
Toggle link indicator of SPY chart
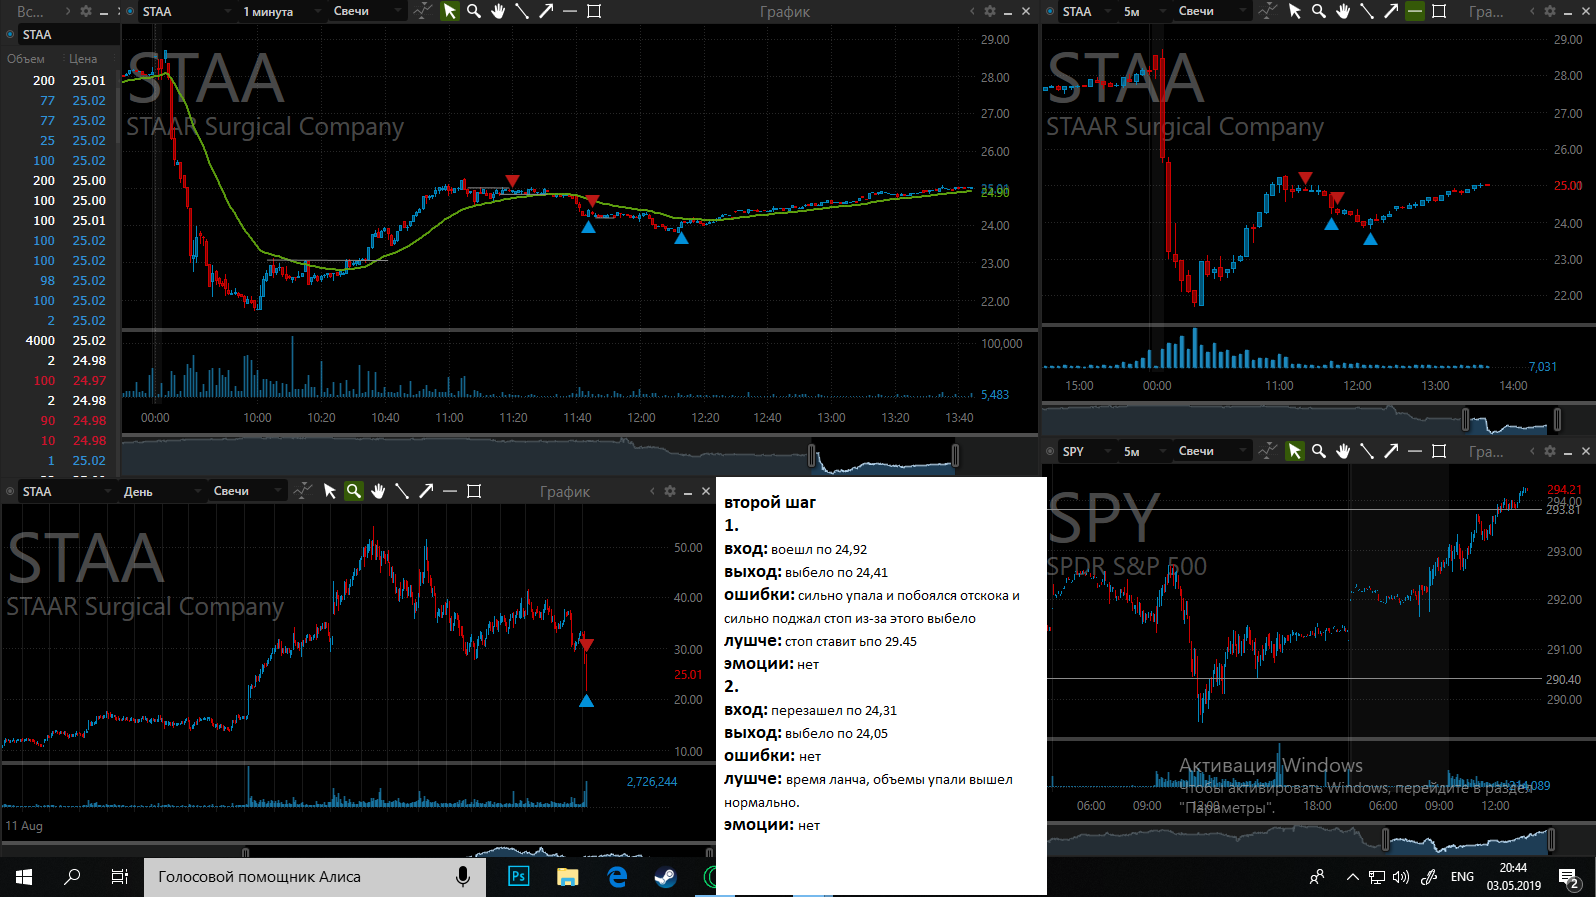click(1050, 451)
